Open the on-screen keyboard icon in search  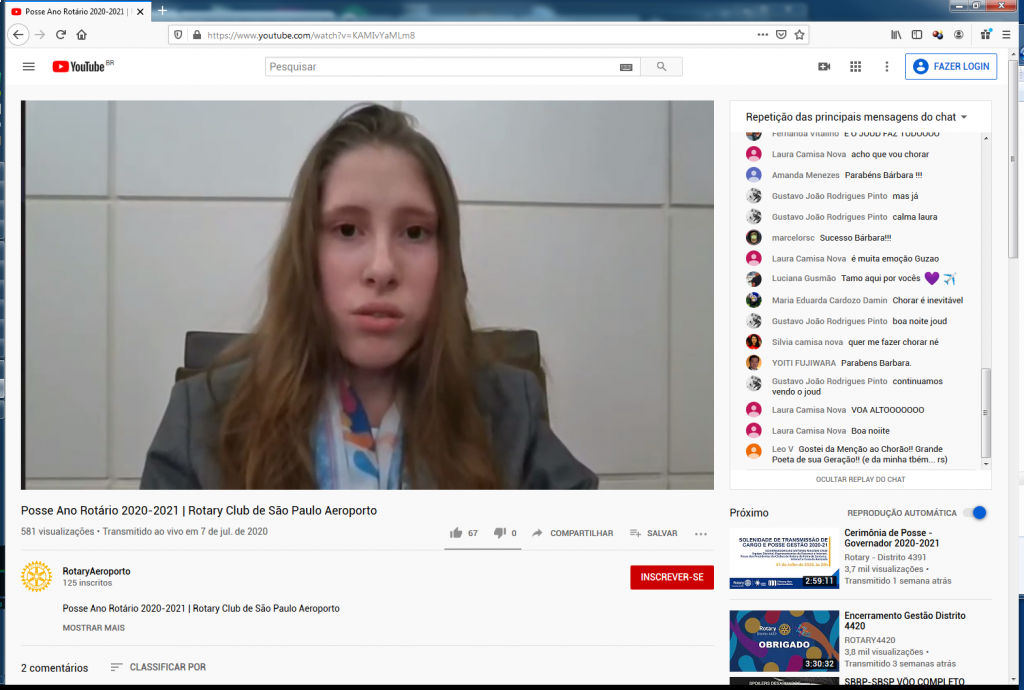pyautogui.click(x=626, y=67)
